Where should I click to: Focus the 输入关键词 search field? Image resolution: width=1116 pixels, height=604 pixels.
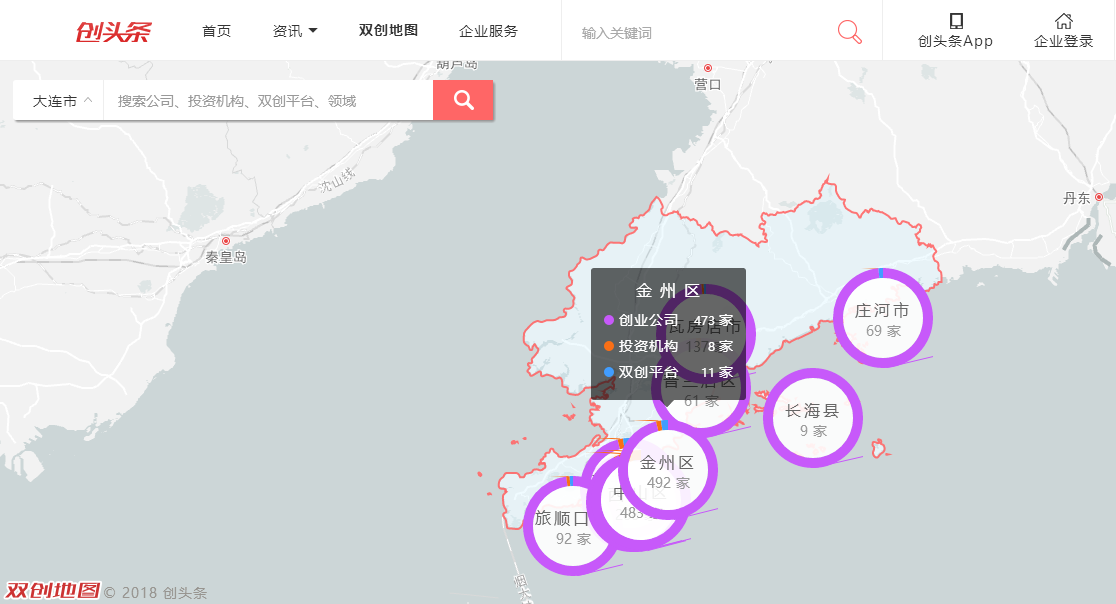[x=698, y=33]
